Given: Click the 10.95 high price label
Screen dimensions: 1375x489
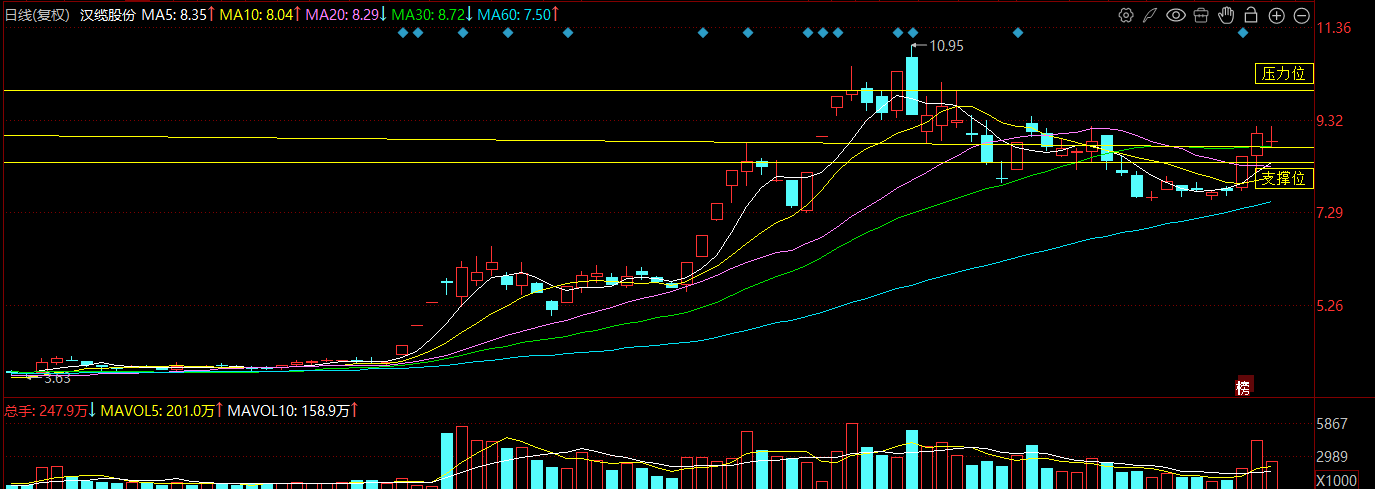Looking at the screenshot, I should tap(946, 46).
